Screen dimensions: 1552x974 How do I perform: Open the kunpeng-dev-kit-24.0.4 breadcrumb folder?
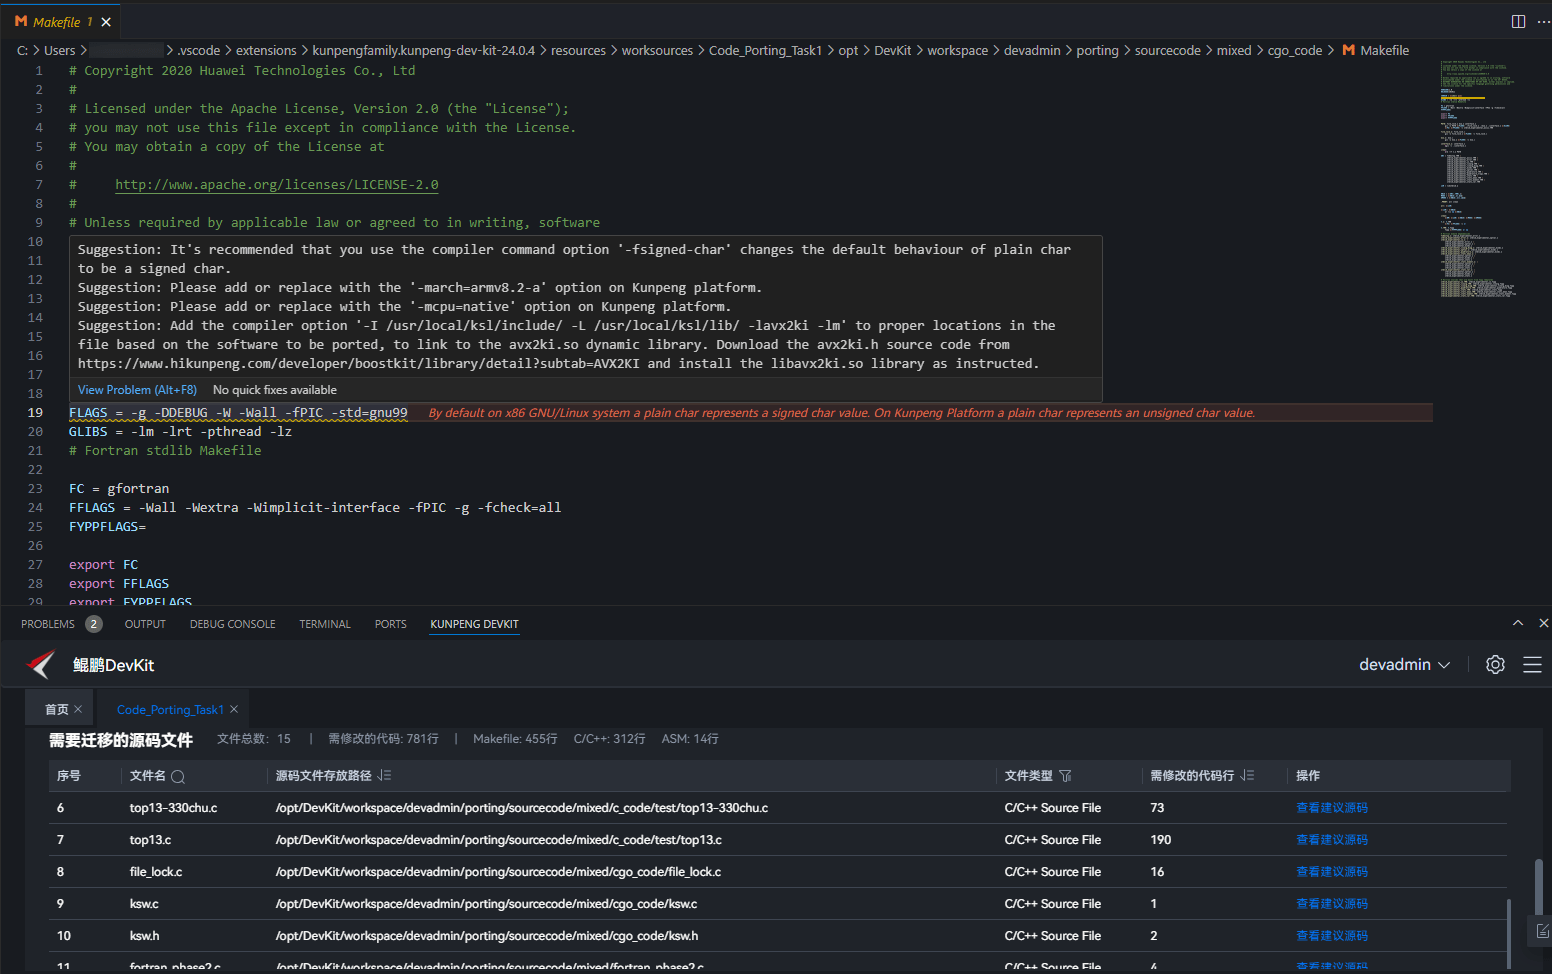(423, 50)
